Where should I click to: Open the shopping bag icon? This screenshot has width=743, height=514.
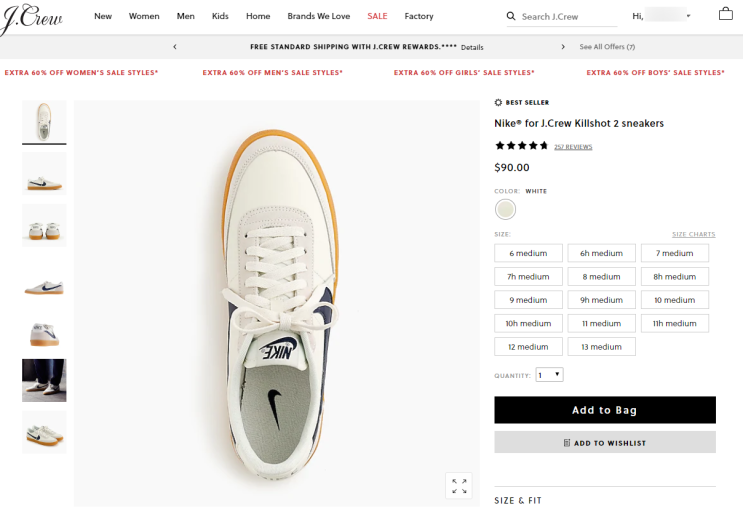tap(726, 14)
